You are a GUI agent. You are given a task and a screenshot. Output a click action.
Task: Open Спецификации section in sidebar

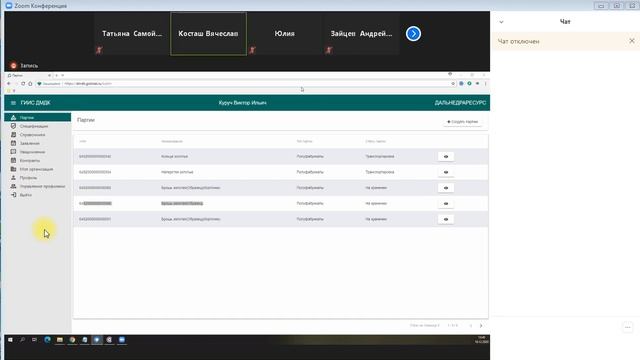(x=38, y=126)
